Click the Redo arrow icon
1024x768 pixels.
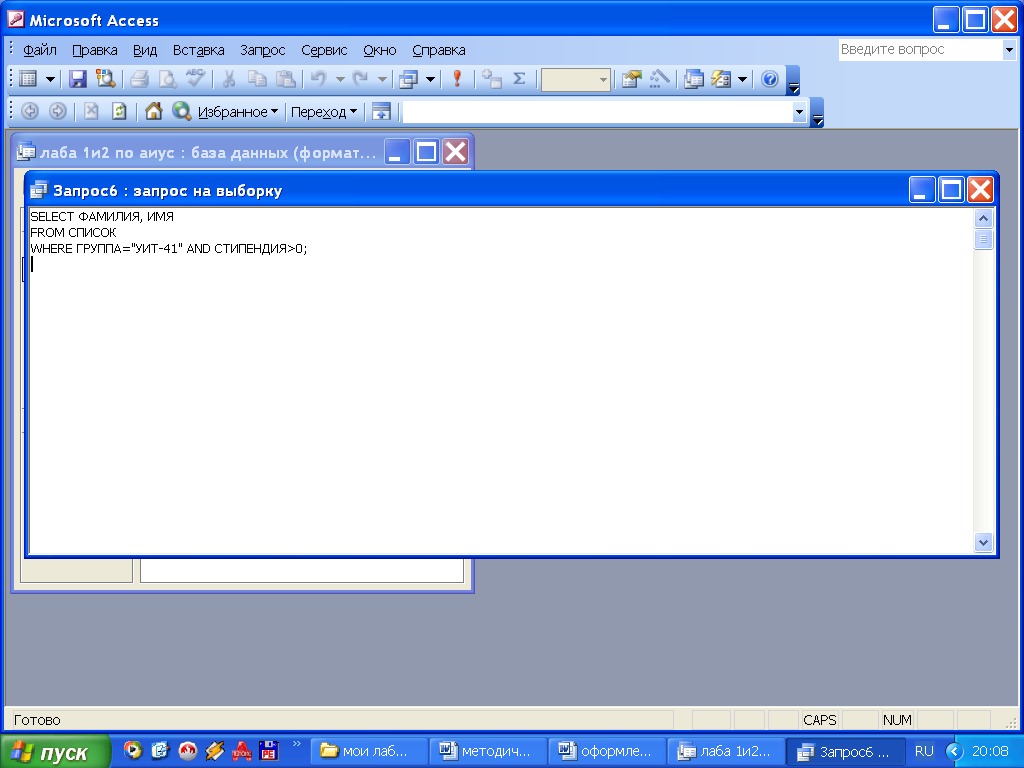pos(360,80)
